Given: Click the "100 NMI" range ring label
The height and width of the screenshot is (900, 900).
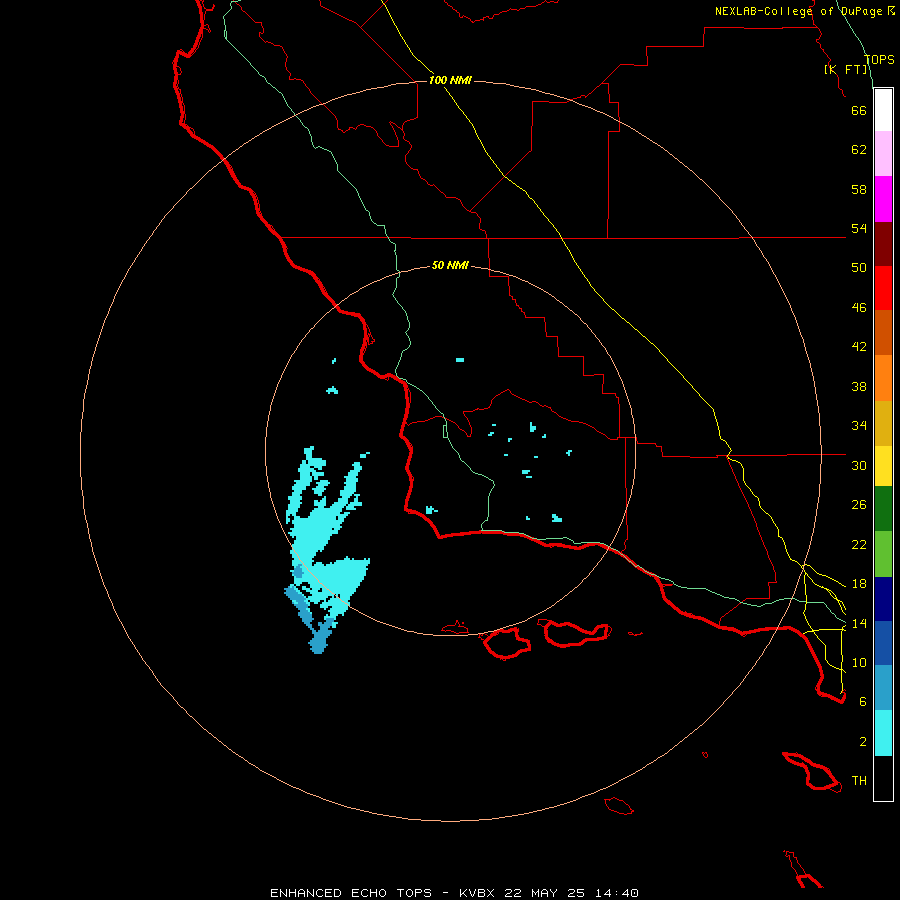Looking at the screenshot, I should [x=450, y=80].
